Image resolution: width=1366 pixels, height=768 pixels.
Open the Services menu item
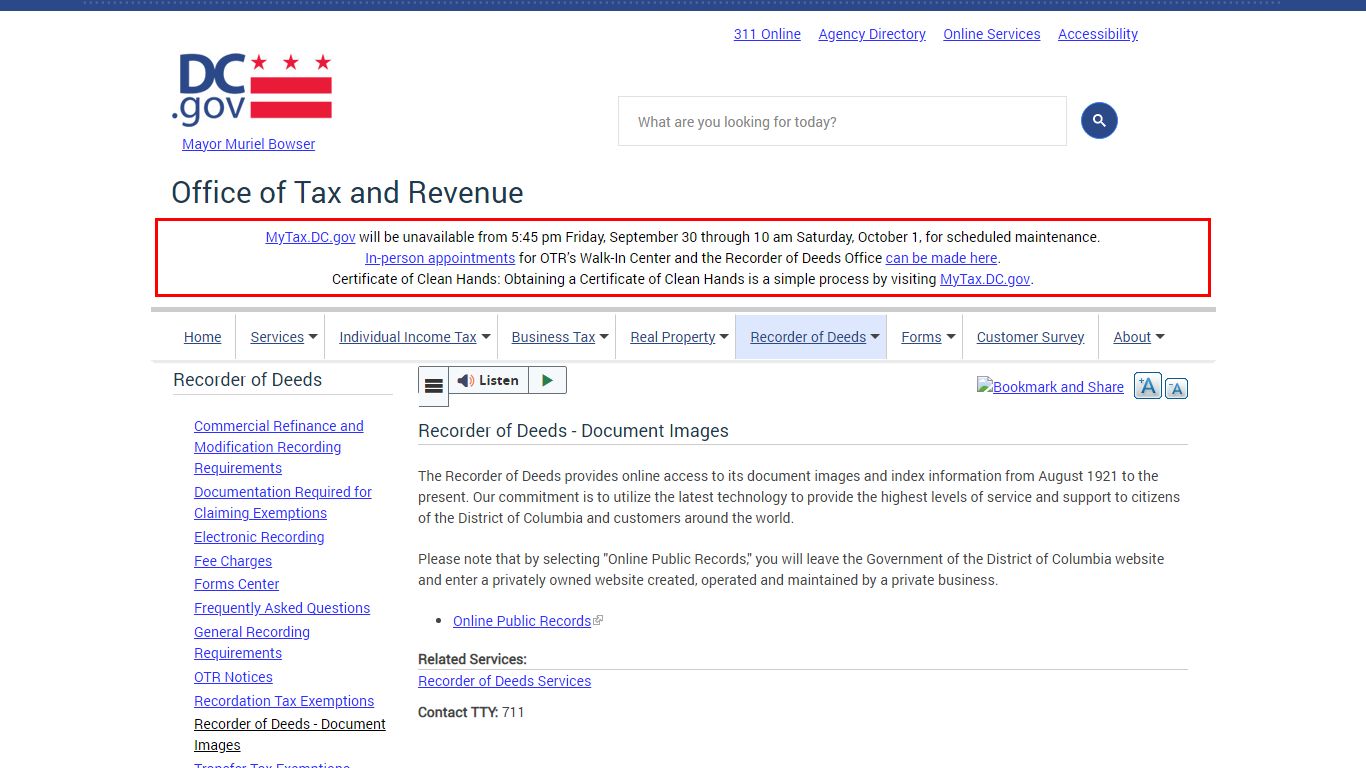coord(277,337)
